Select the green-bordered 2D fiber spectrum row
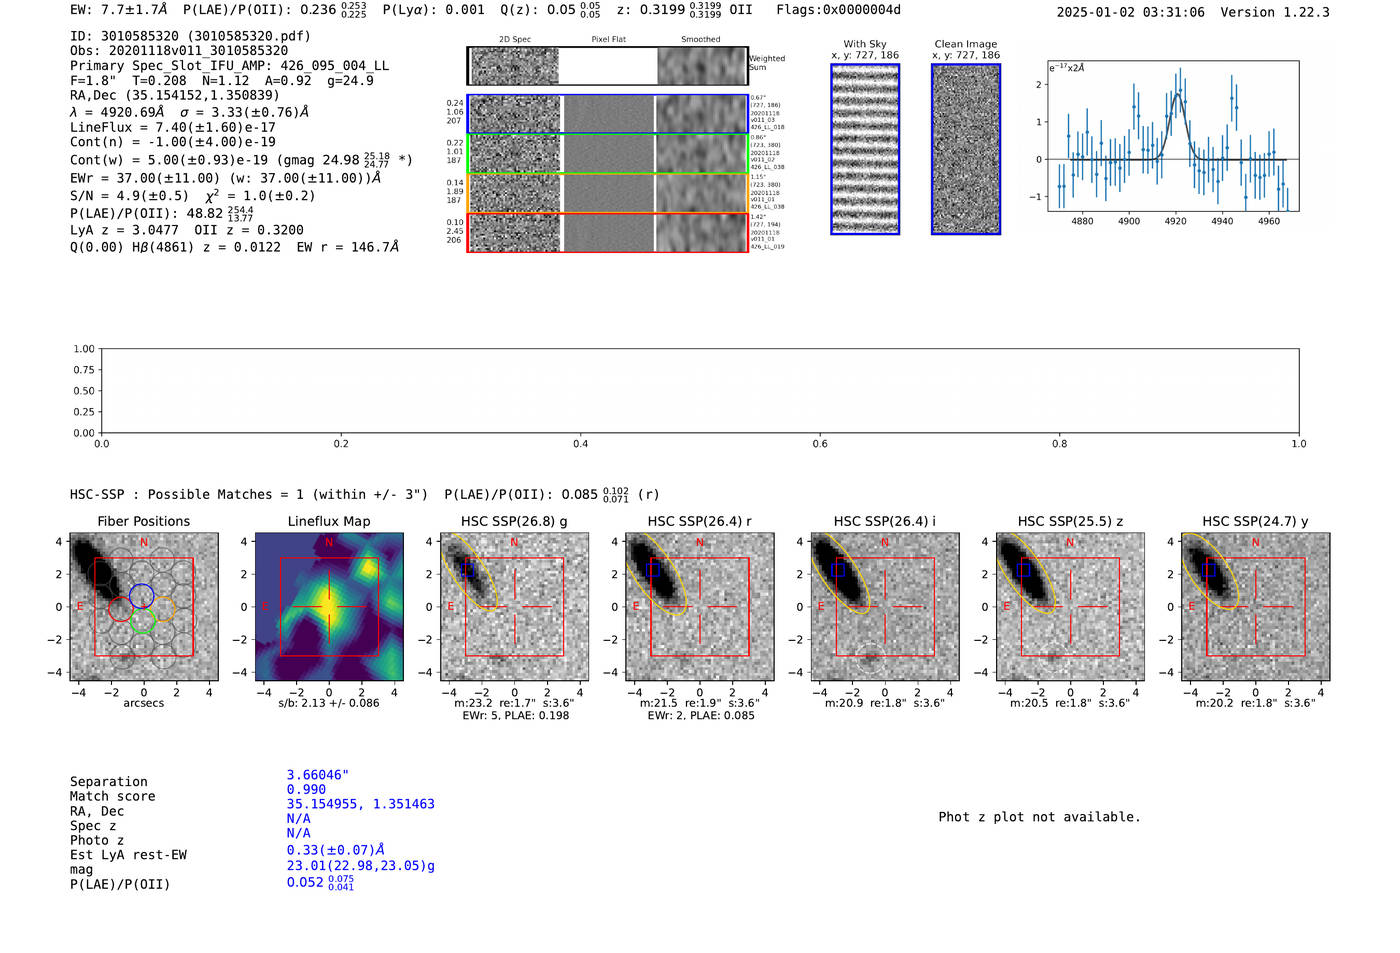 (x=608, y=154)
